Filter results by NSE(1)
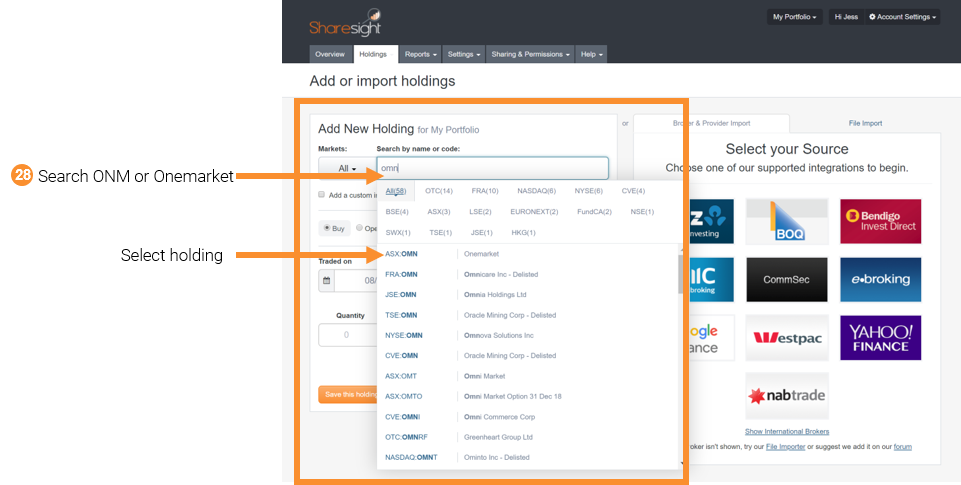Screen dimensions: 961x485 coord(642,212)
